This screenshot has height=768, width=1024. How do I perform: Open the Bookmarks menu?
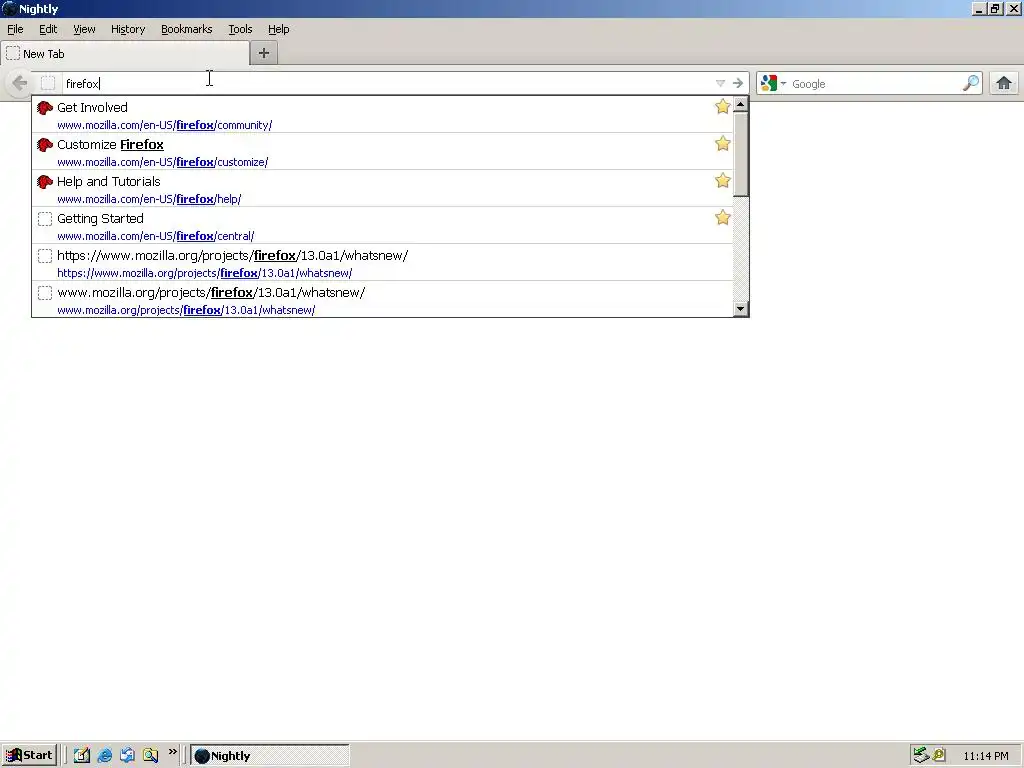[x=187, y=29]
